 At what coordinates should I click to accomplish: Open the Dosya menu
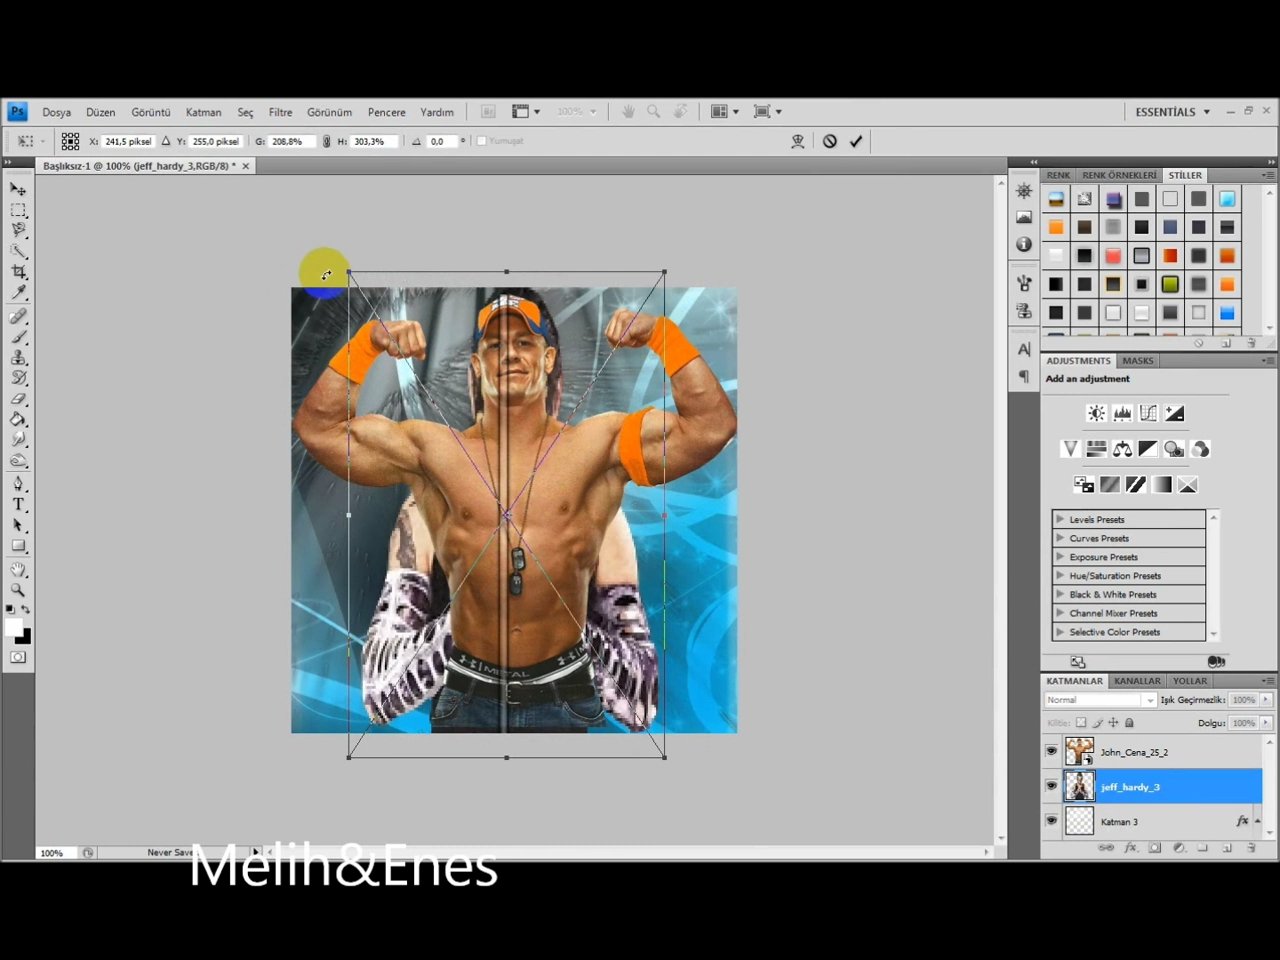56,112
